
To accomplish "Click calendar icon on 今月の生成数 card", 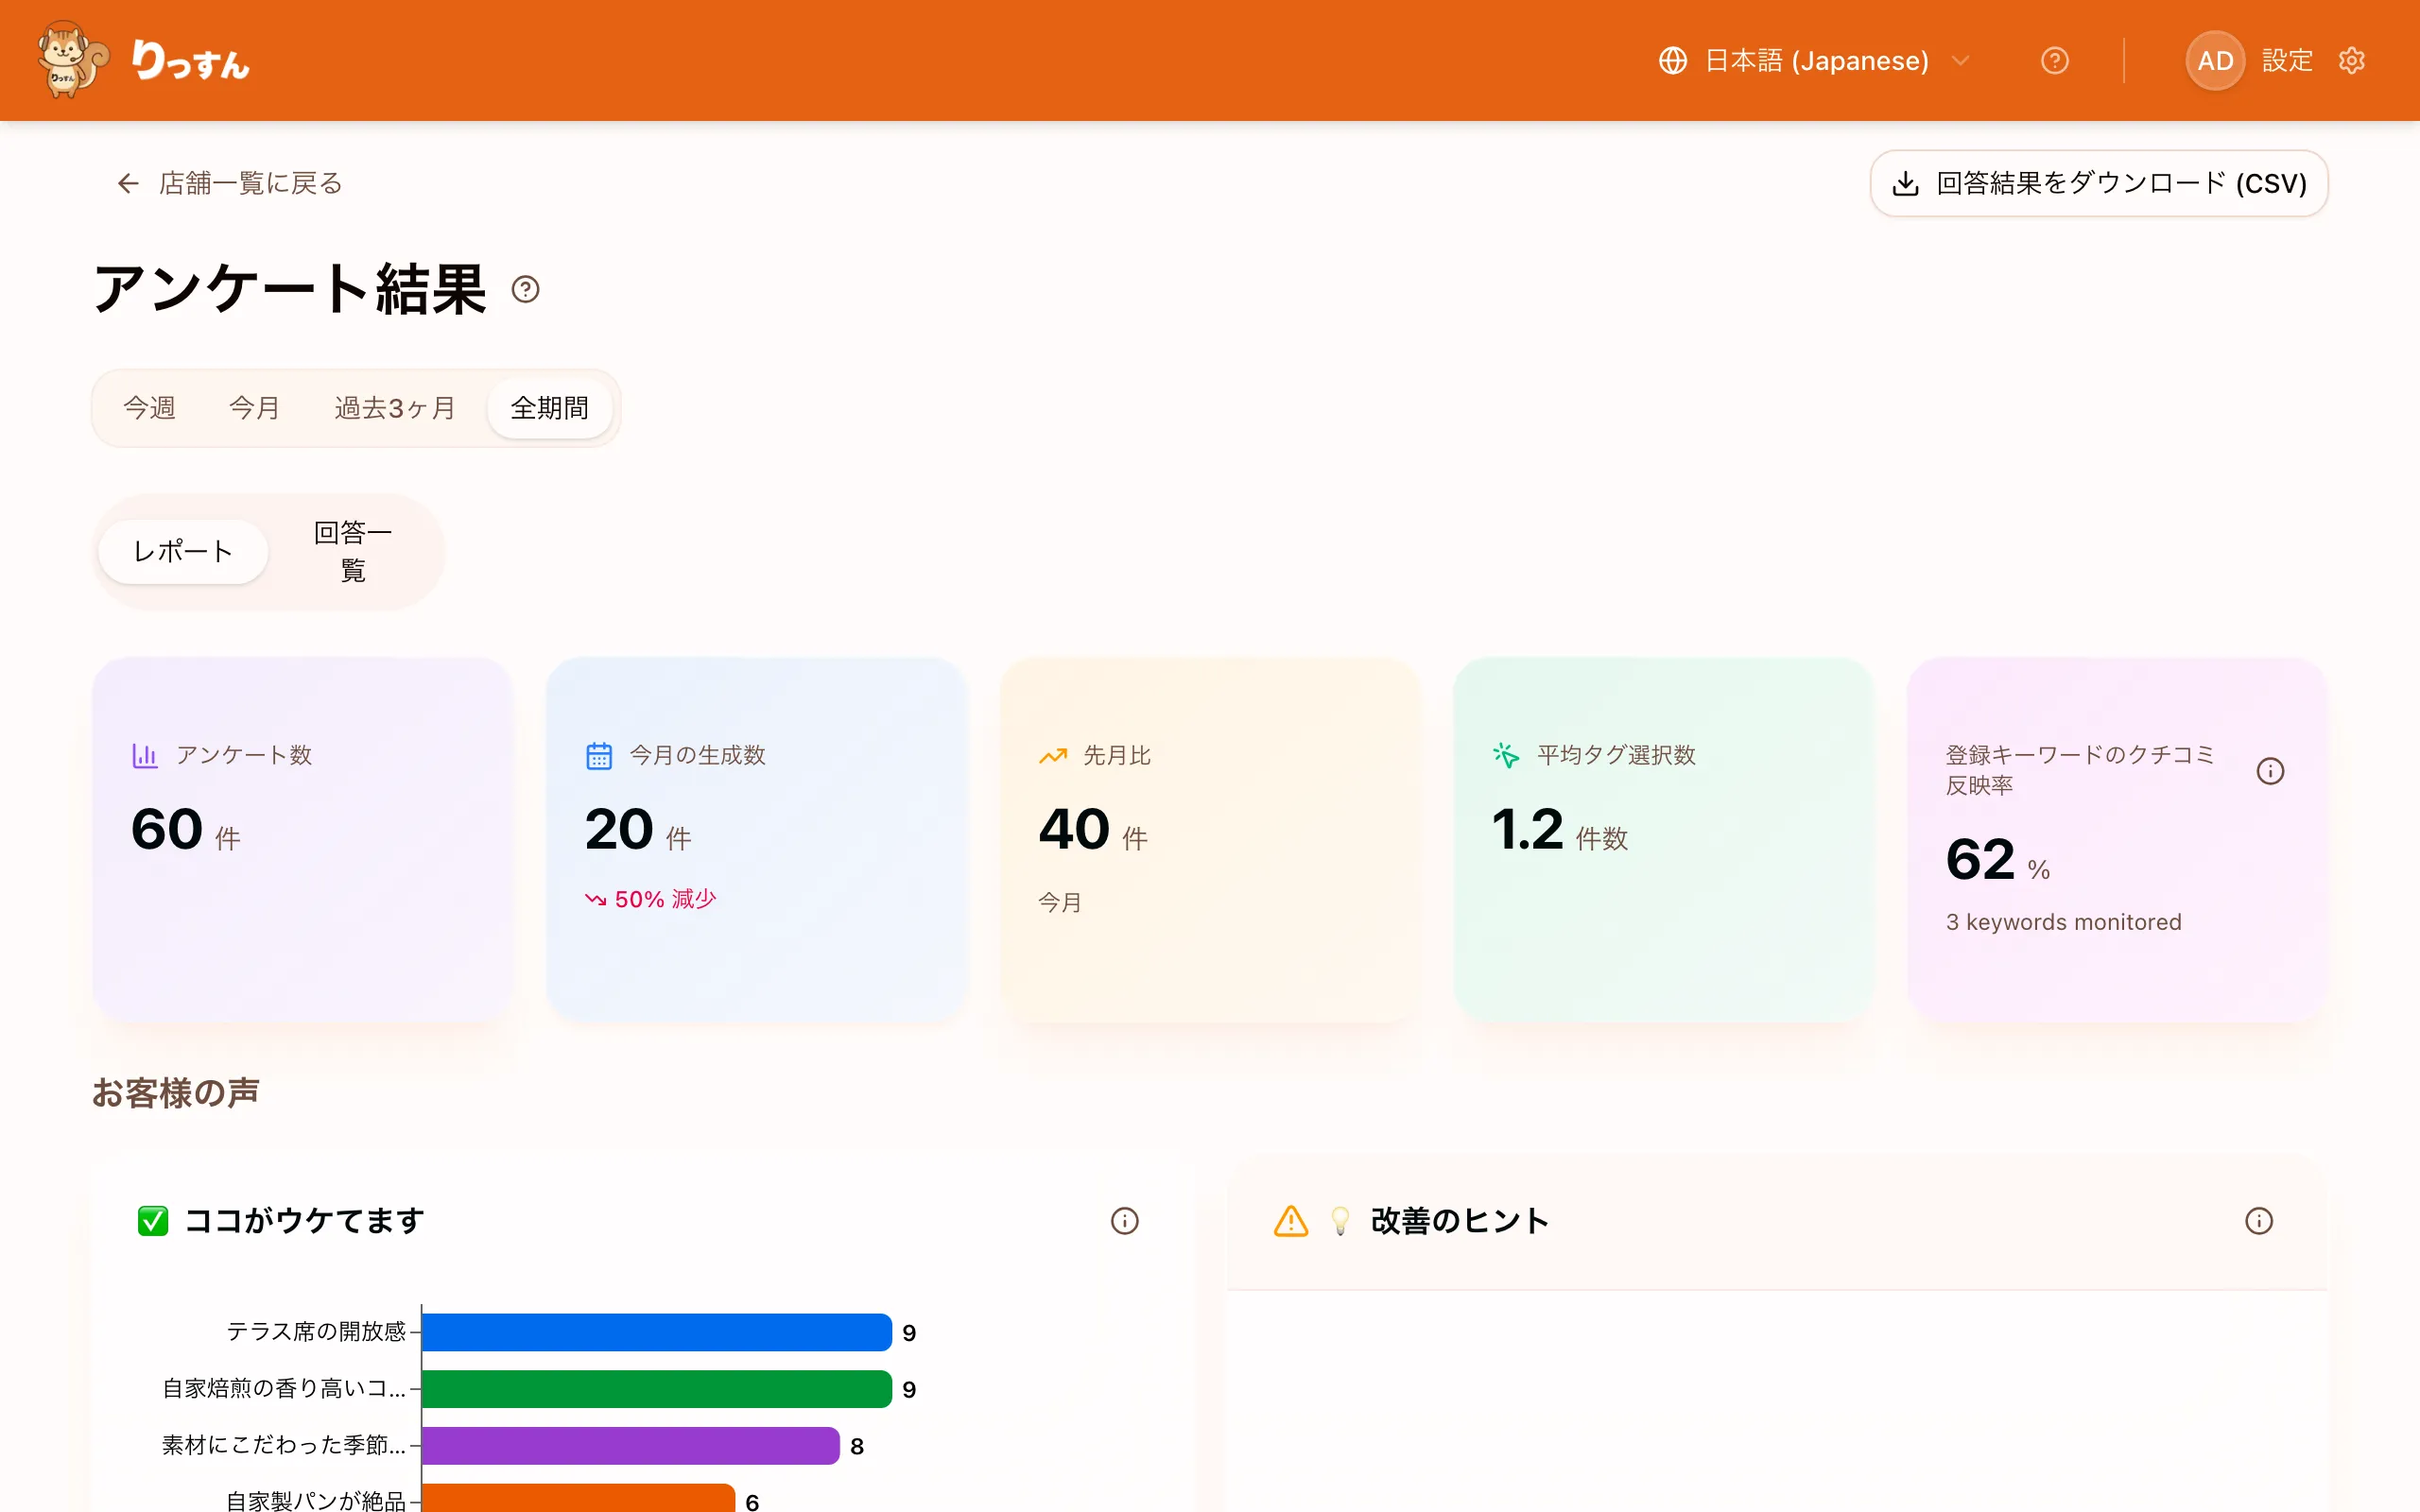I will (x=598, y=756).
